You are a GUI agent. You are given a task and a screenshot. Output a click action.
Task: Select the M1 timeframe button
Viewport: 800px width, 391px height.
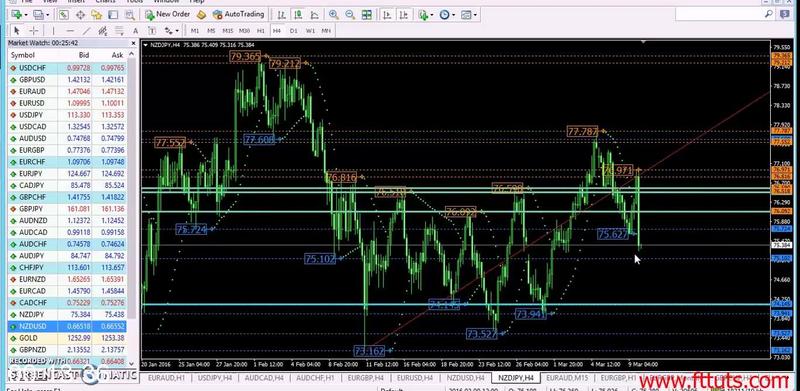coord(195,31)
